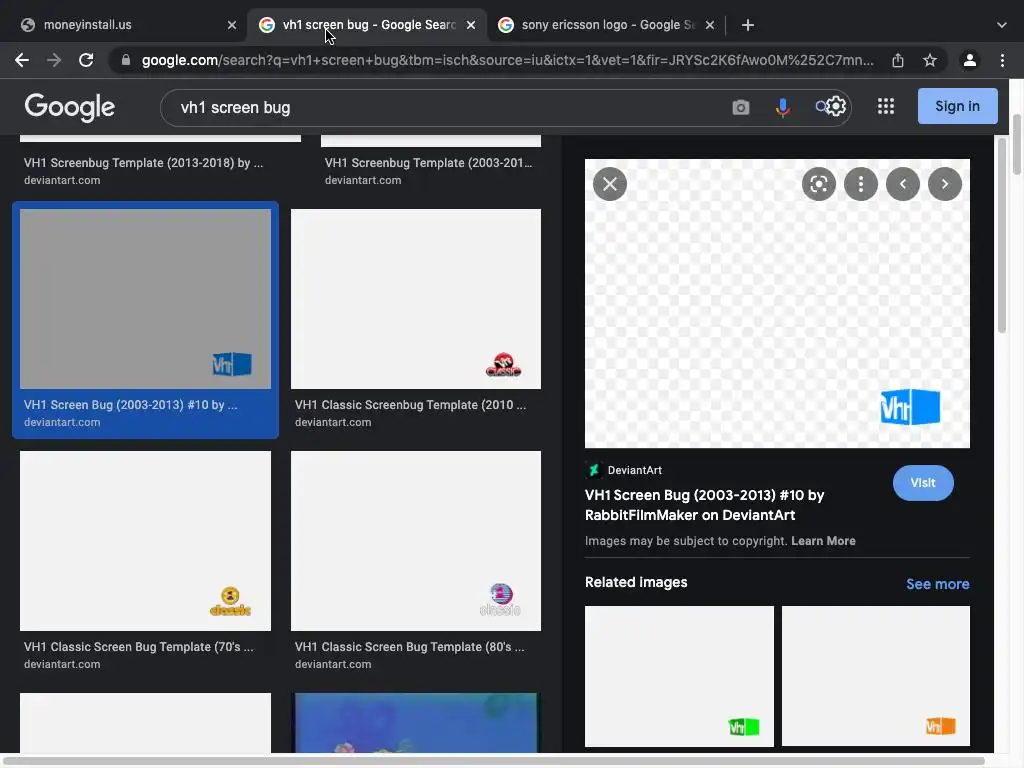Select the VH1 Classic 80's thumbnail
1024x768 pixels.
pyautogui.click(x=416, y=541)
